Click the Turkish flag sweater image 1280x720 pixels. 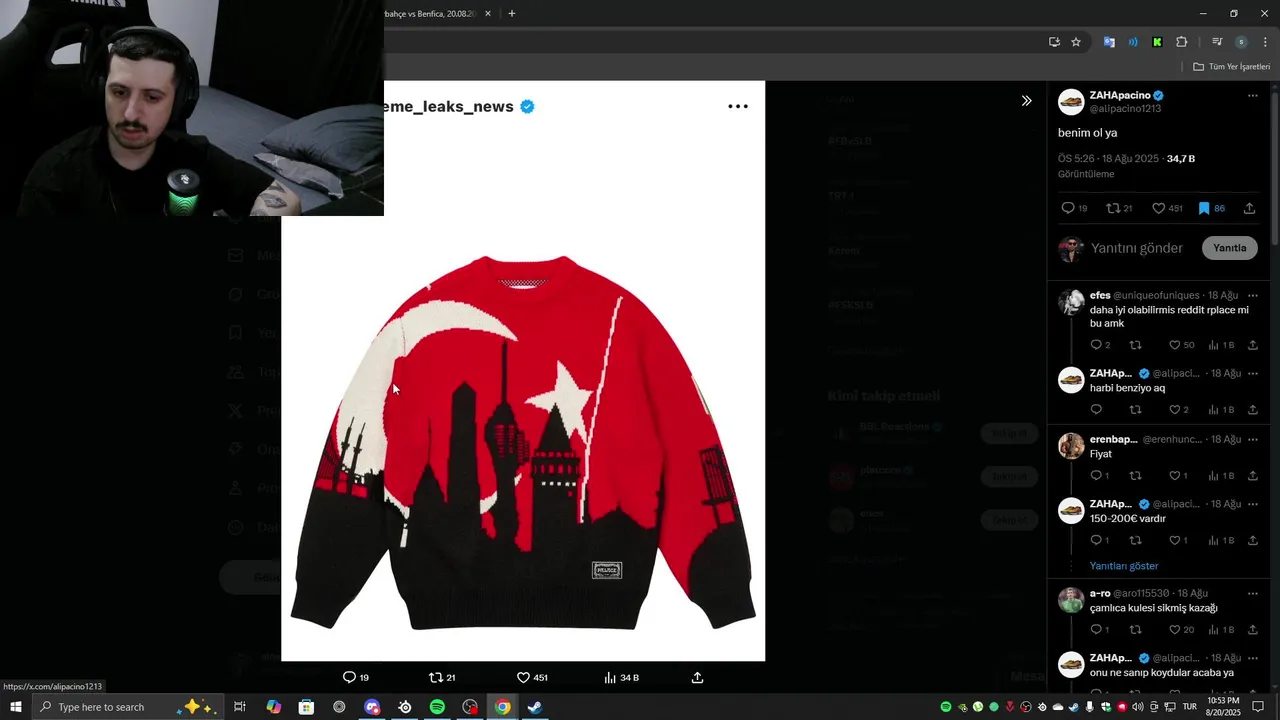click(523, 441)
